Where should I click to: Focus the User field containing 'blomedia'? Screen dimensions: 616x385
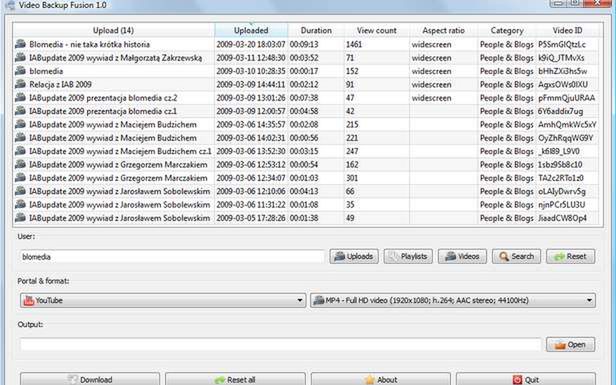click(x=172, y=257)
